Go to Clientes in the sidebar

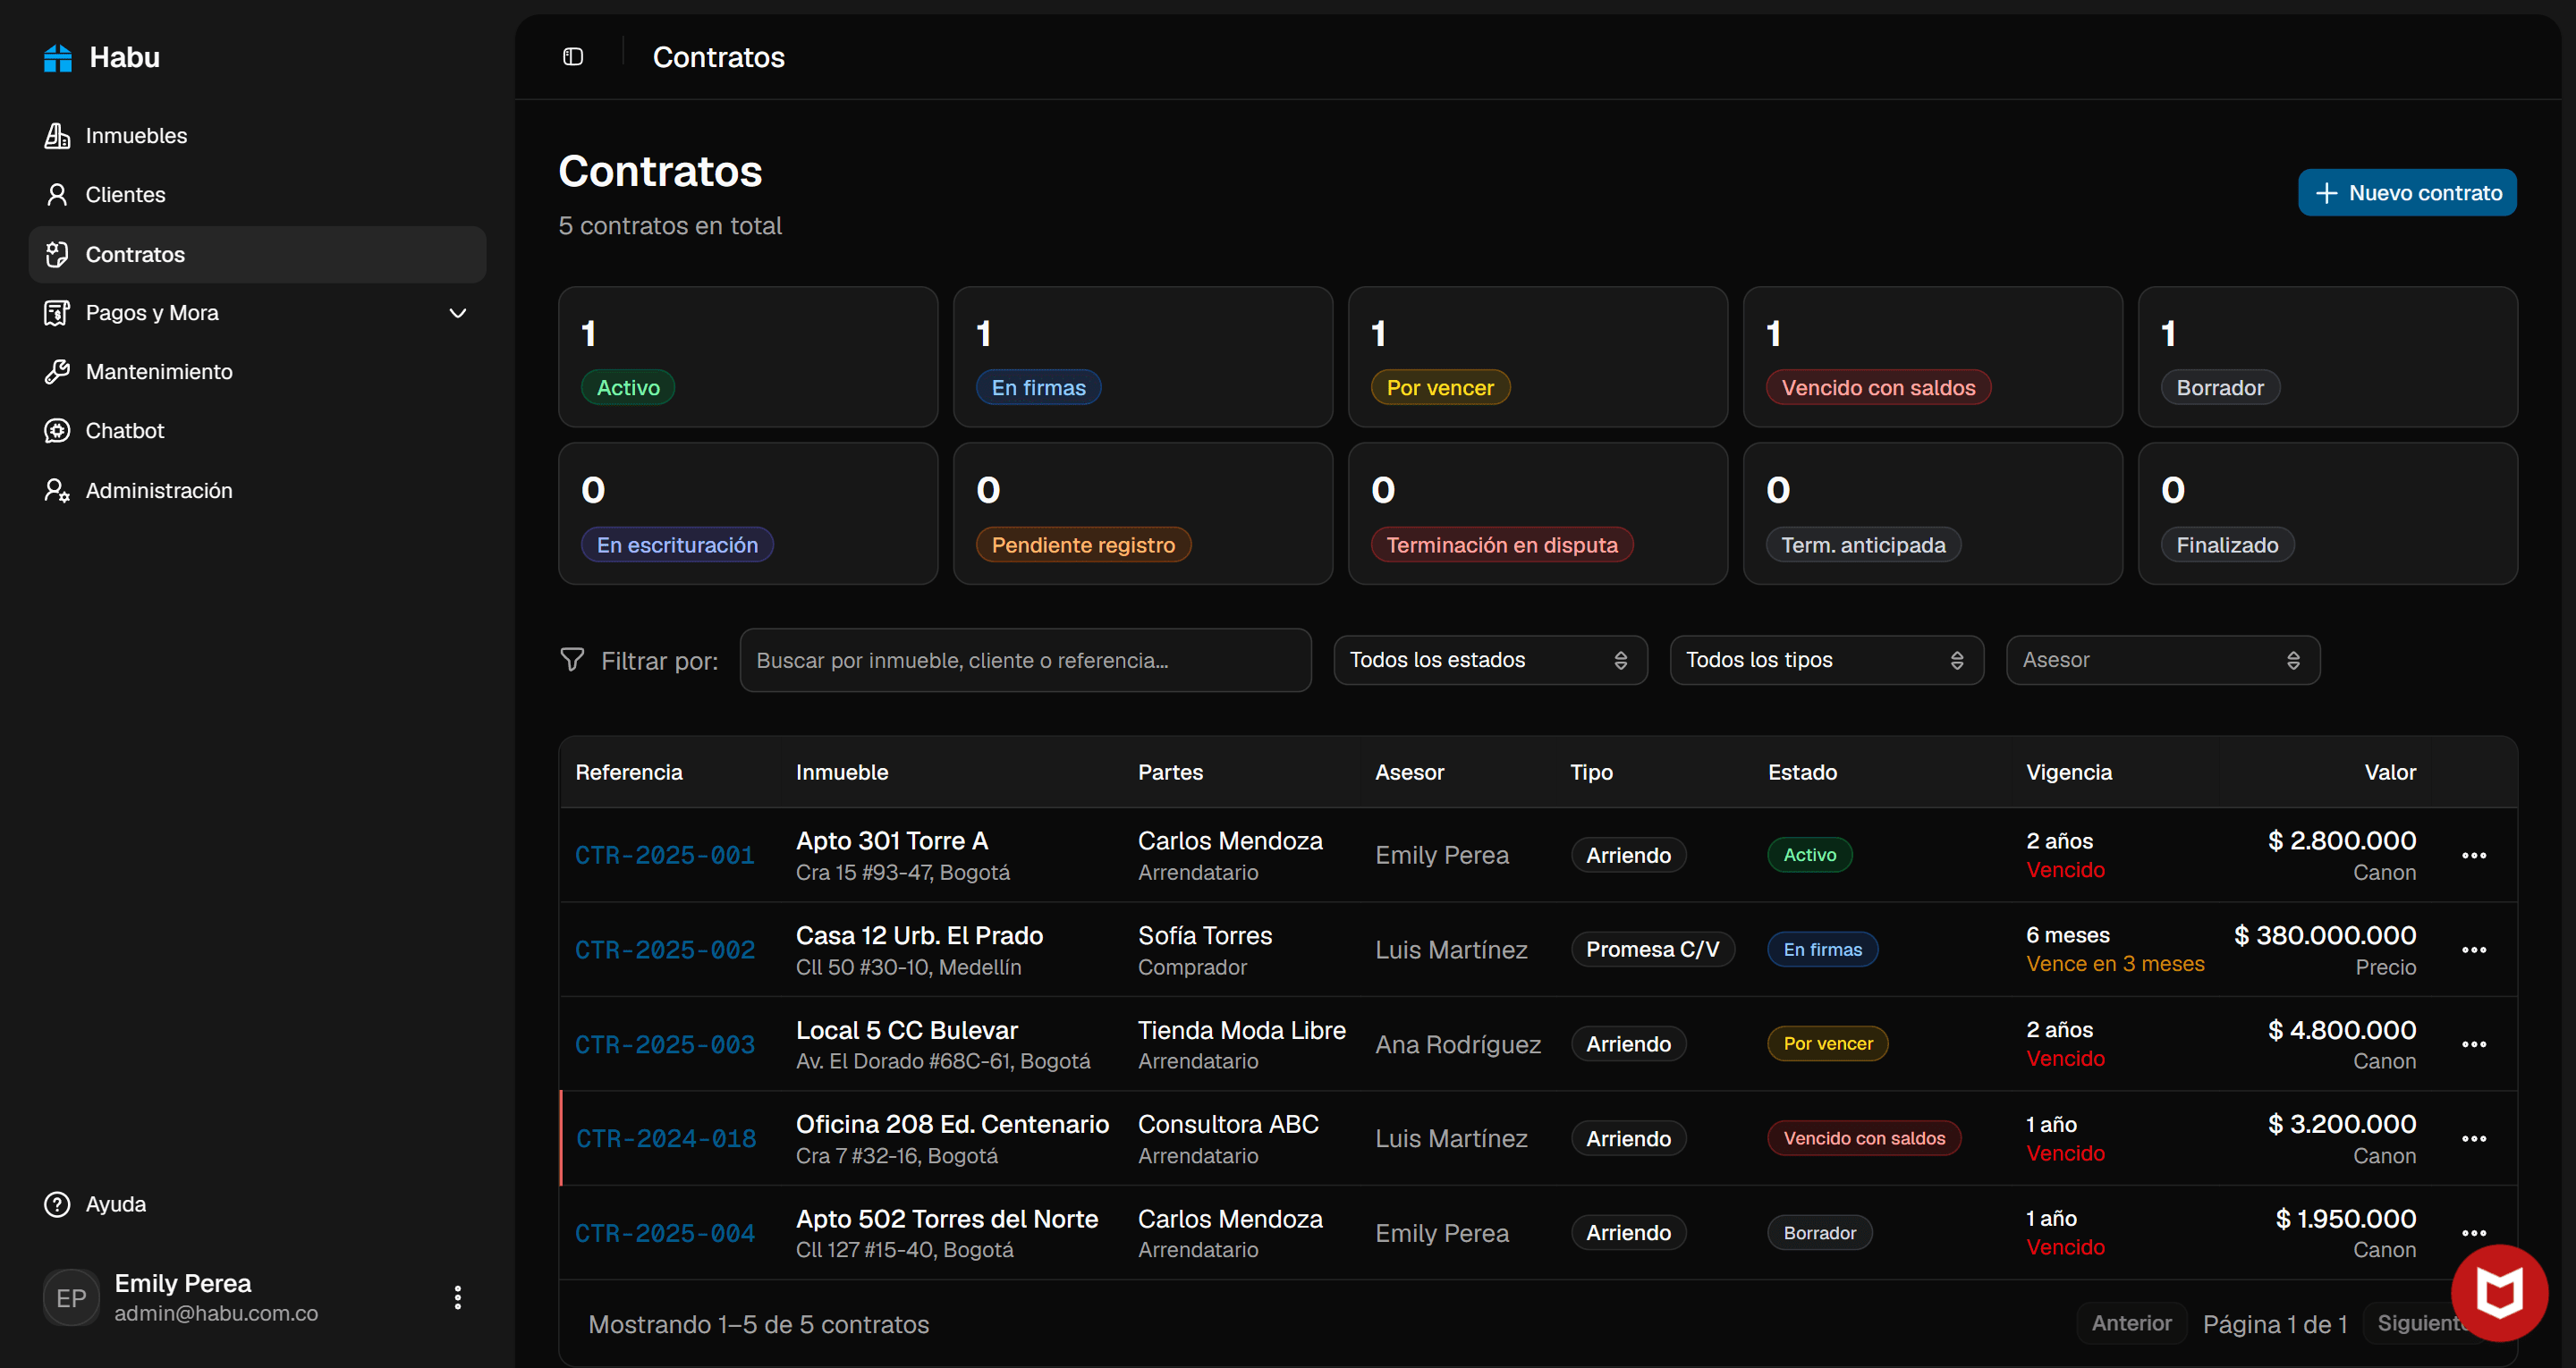pyautogui.click(x=258, y=195)
